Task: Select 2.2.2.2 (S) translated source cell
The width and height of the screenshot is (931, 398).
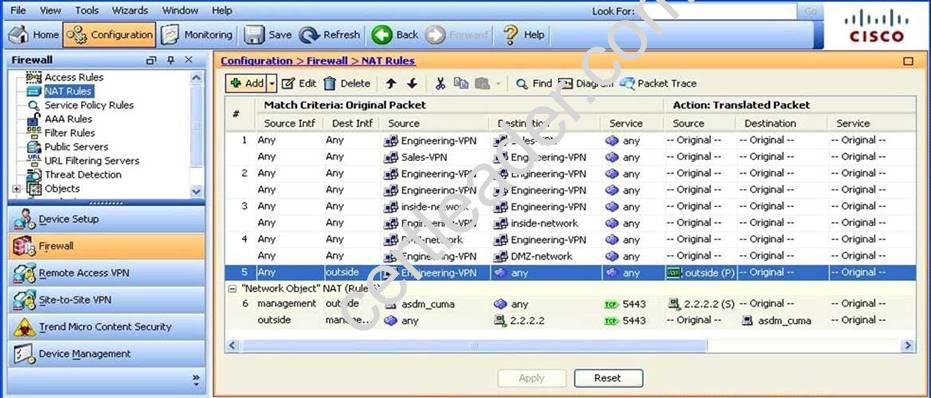Action: coord(700,304)
